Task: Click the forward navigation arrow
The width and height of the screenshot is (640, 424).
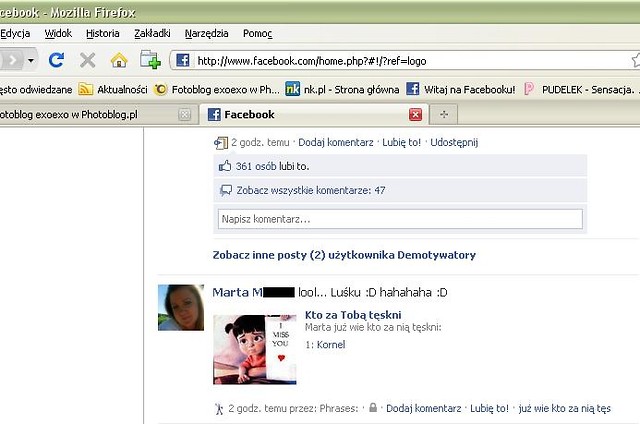Action: point(13,61)
